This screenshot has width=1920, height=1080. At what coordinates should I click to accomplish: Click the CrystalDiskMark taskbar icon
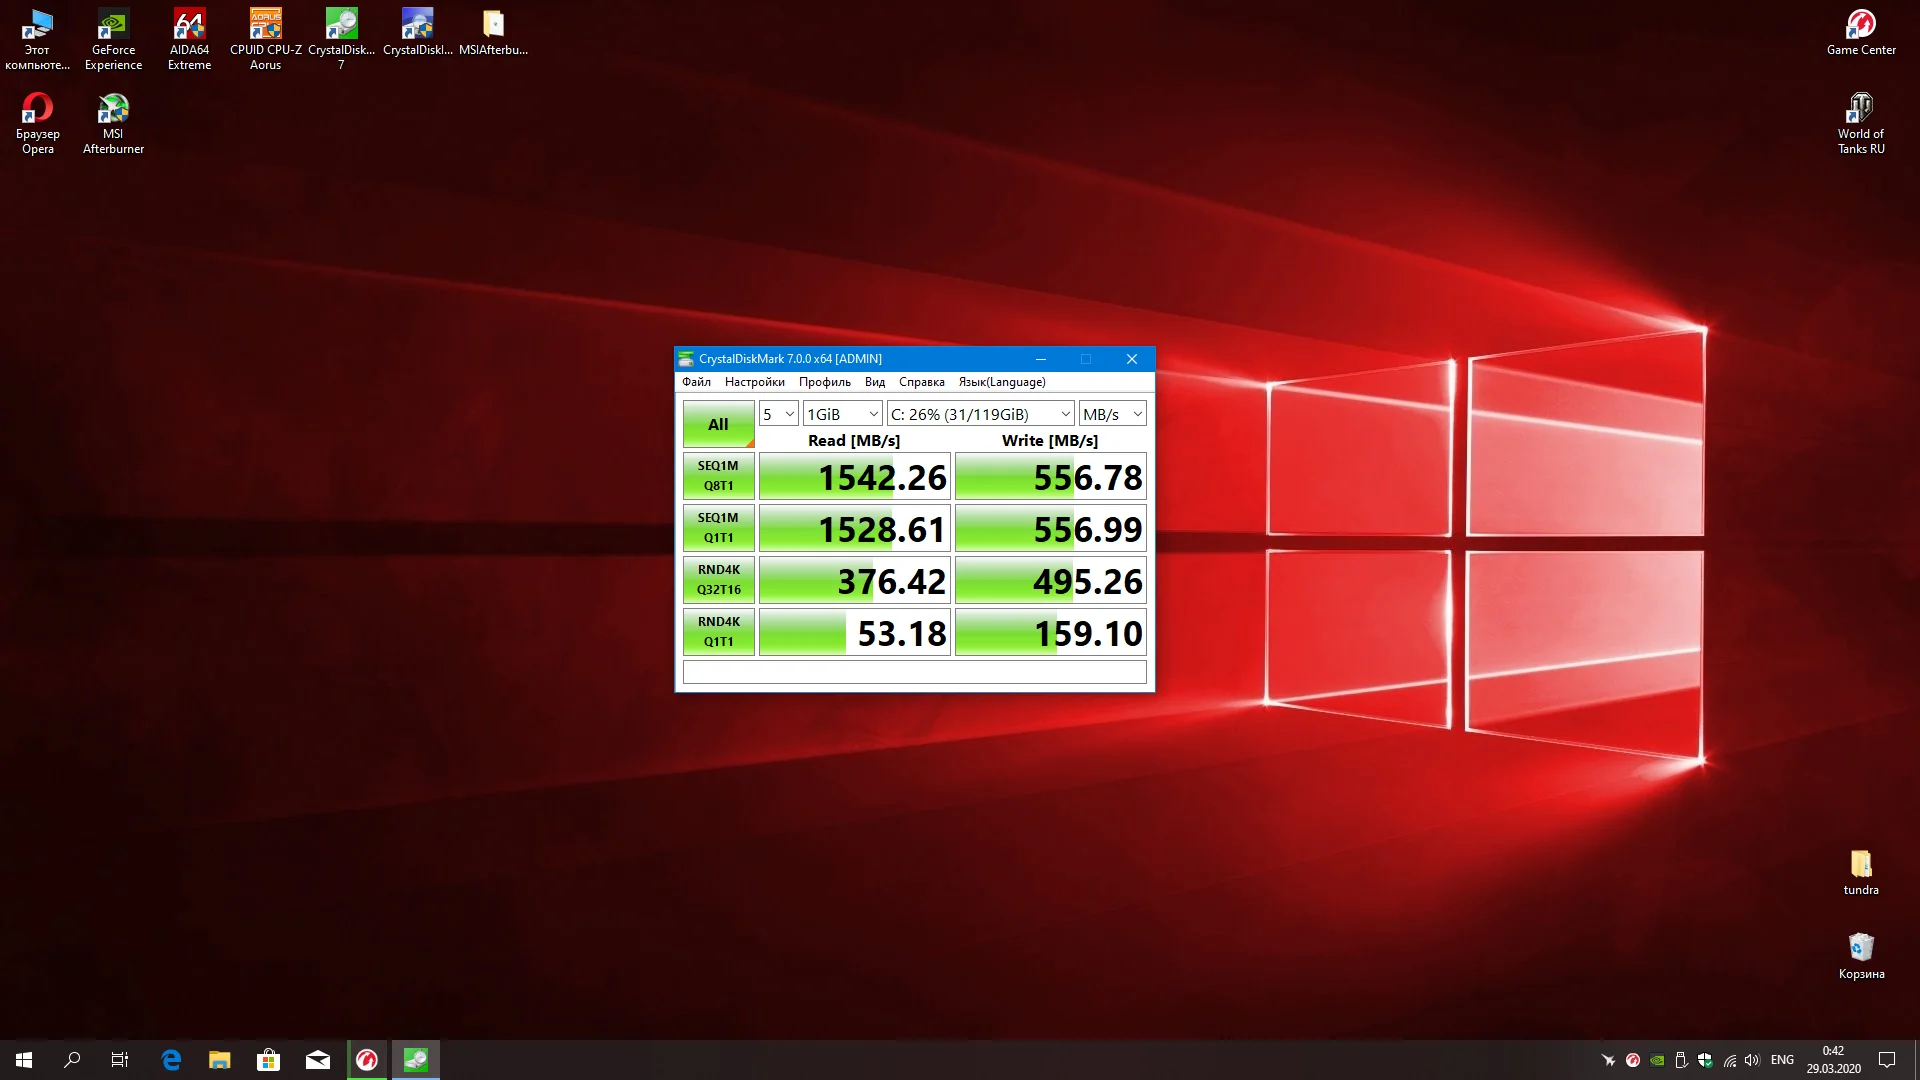415,1060
